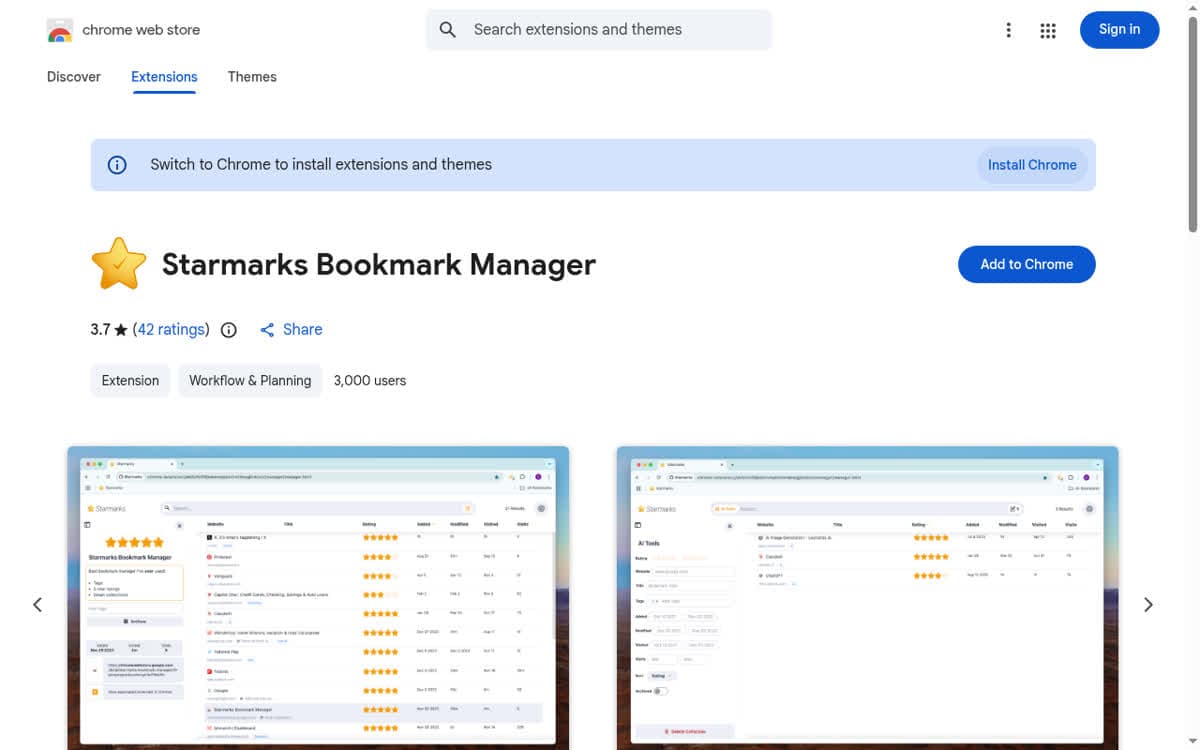This screenshot has width=1200, height=750.
Task: Go to previous screenshot with left arrow
Action: 38,605
